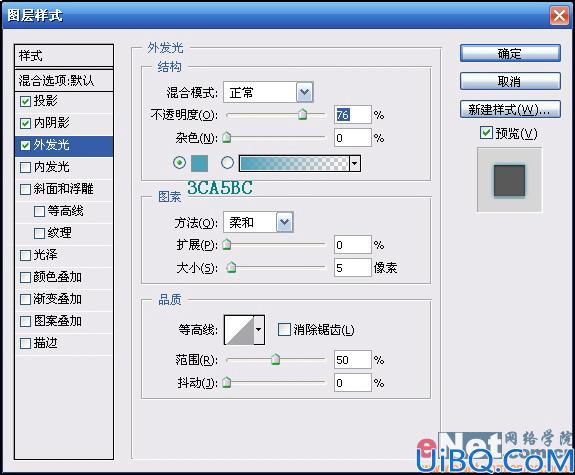Click the 大小 size value field
The width and height of the screenshot is (575, 475).
[x=352, y=268]
